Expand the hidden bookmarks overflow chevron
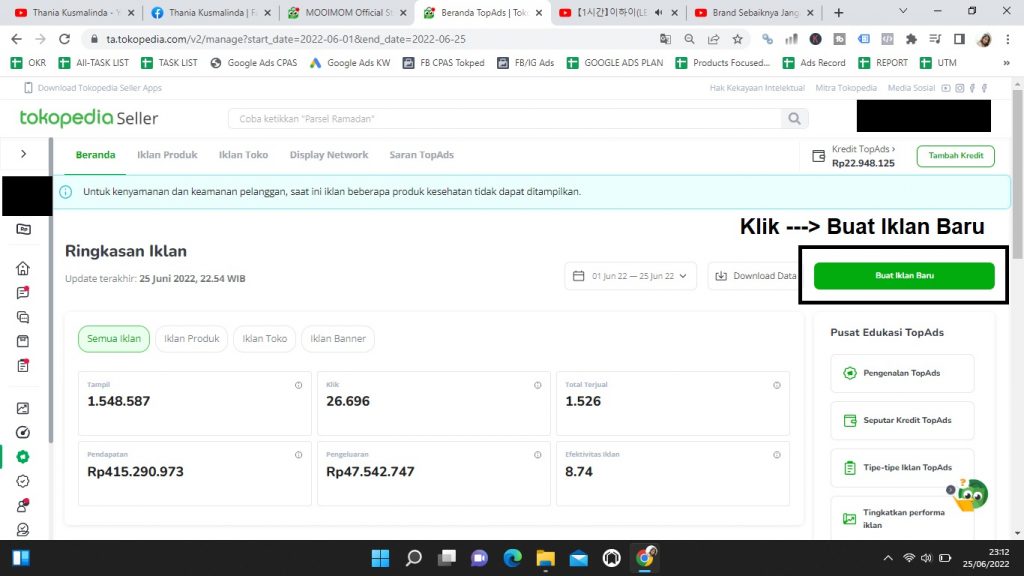The width and height of the screenshot is (1024, 576). 1005,62
